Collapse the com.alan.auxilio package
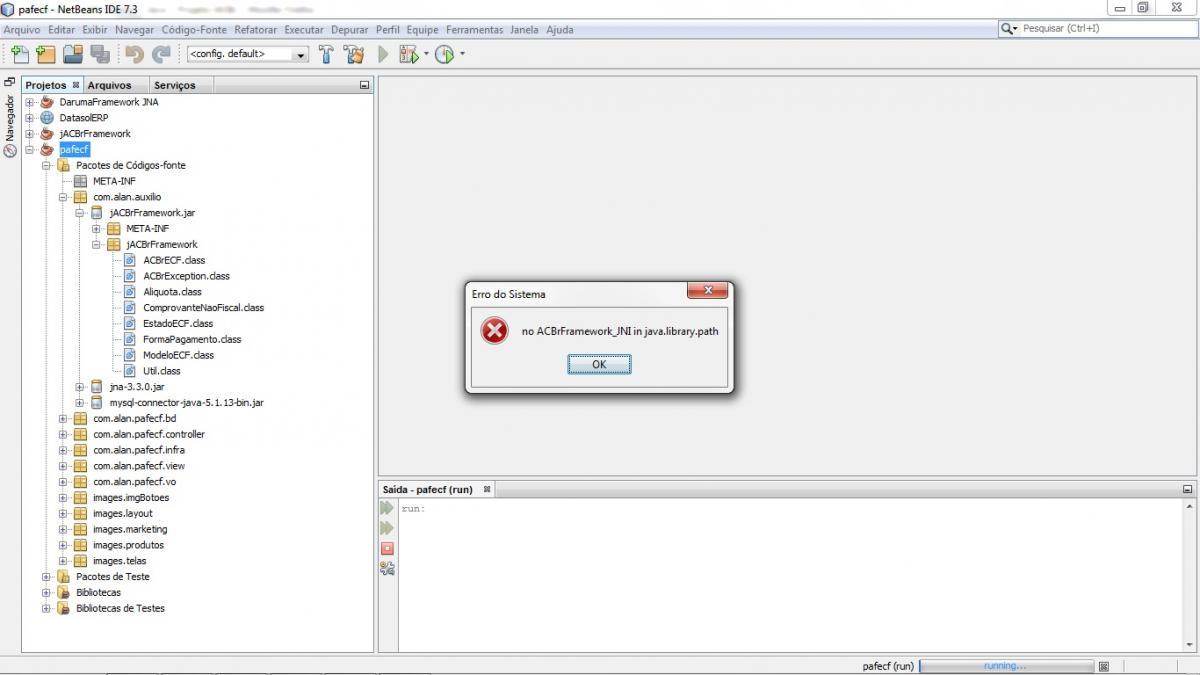The width and height of the screenshot is (1200, 675). (x=63, y=197)
